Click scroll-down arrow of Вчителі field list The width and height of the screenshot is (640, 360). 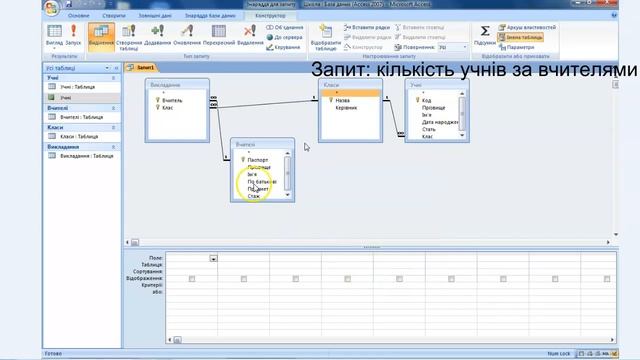point(287,195)
